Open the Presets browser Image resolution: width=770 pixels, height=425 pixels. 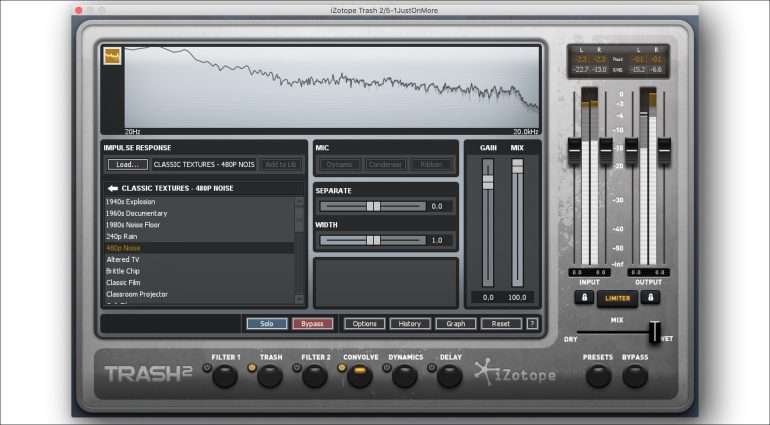(598, 377)
